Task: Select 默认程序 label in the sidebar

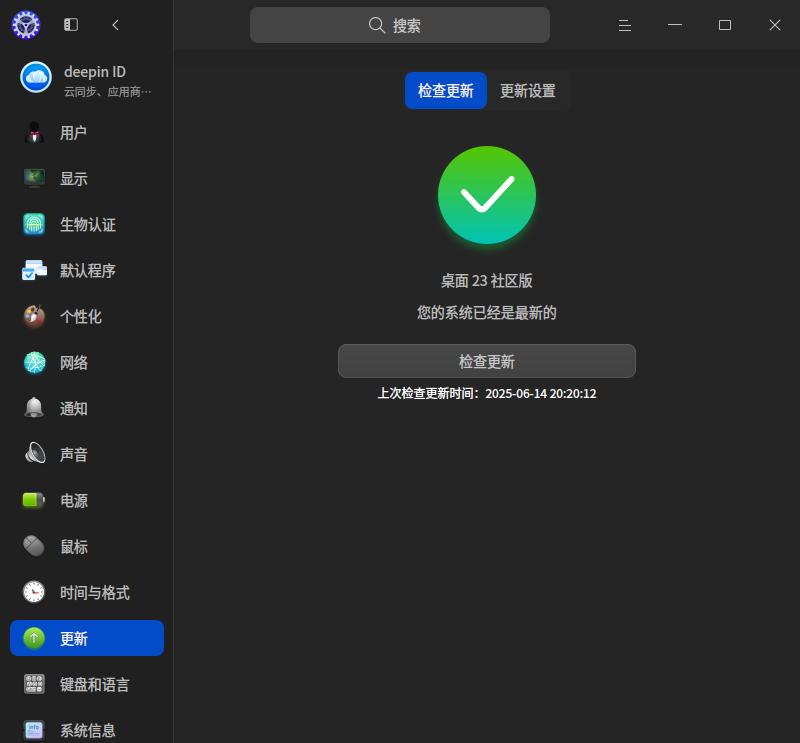Action: [x=88, y=270]
